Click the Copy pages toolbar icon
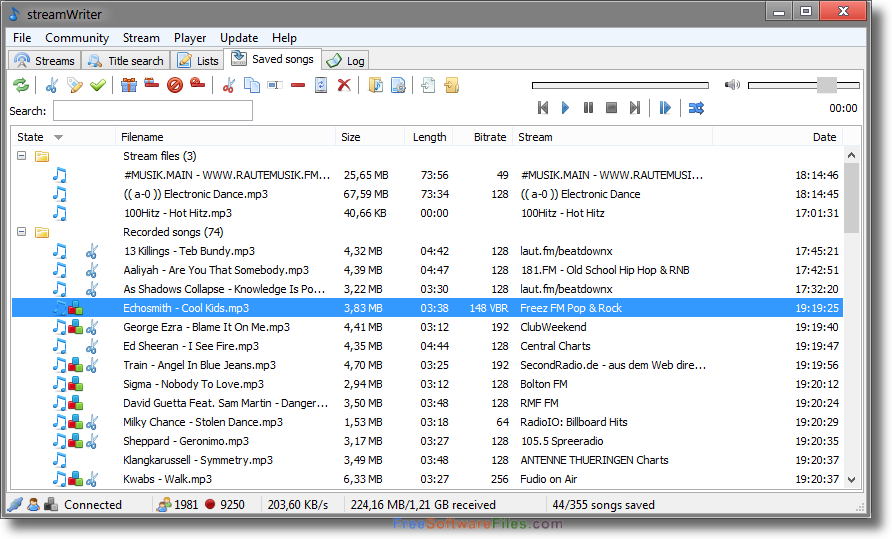This screenshot has width=892, height=539. [x=251, y=85]
